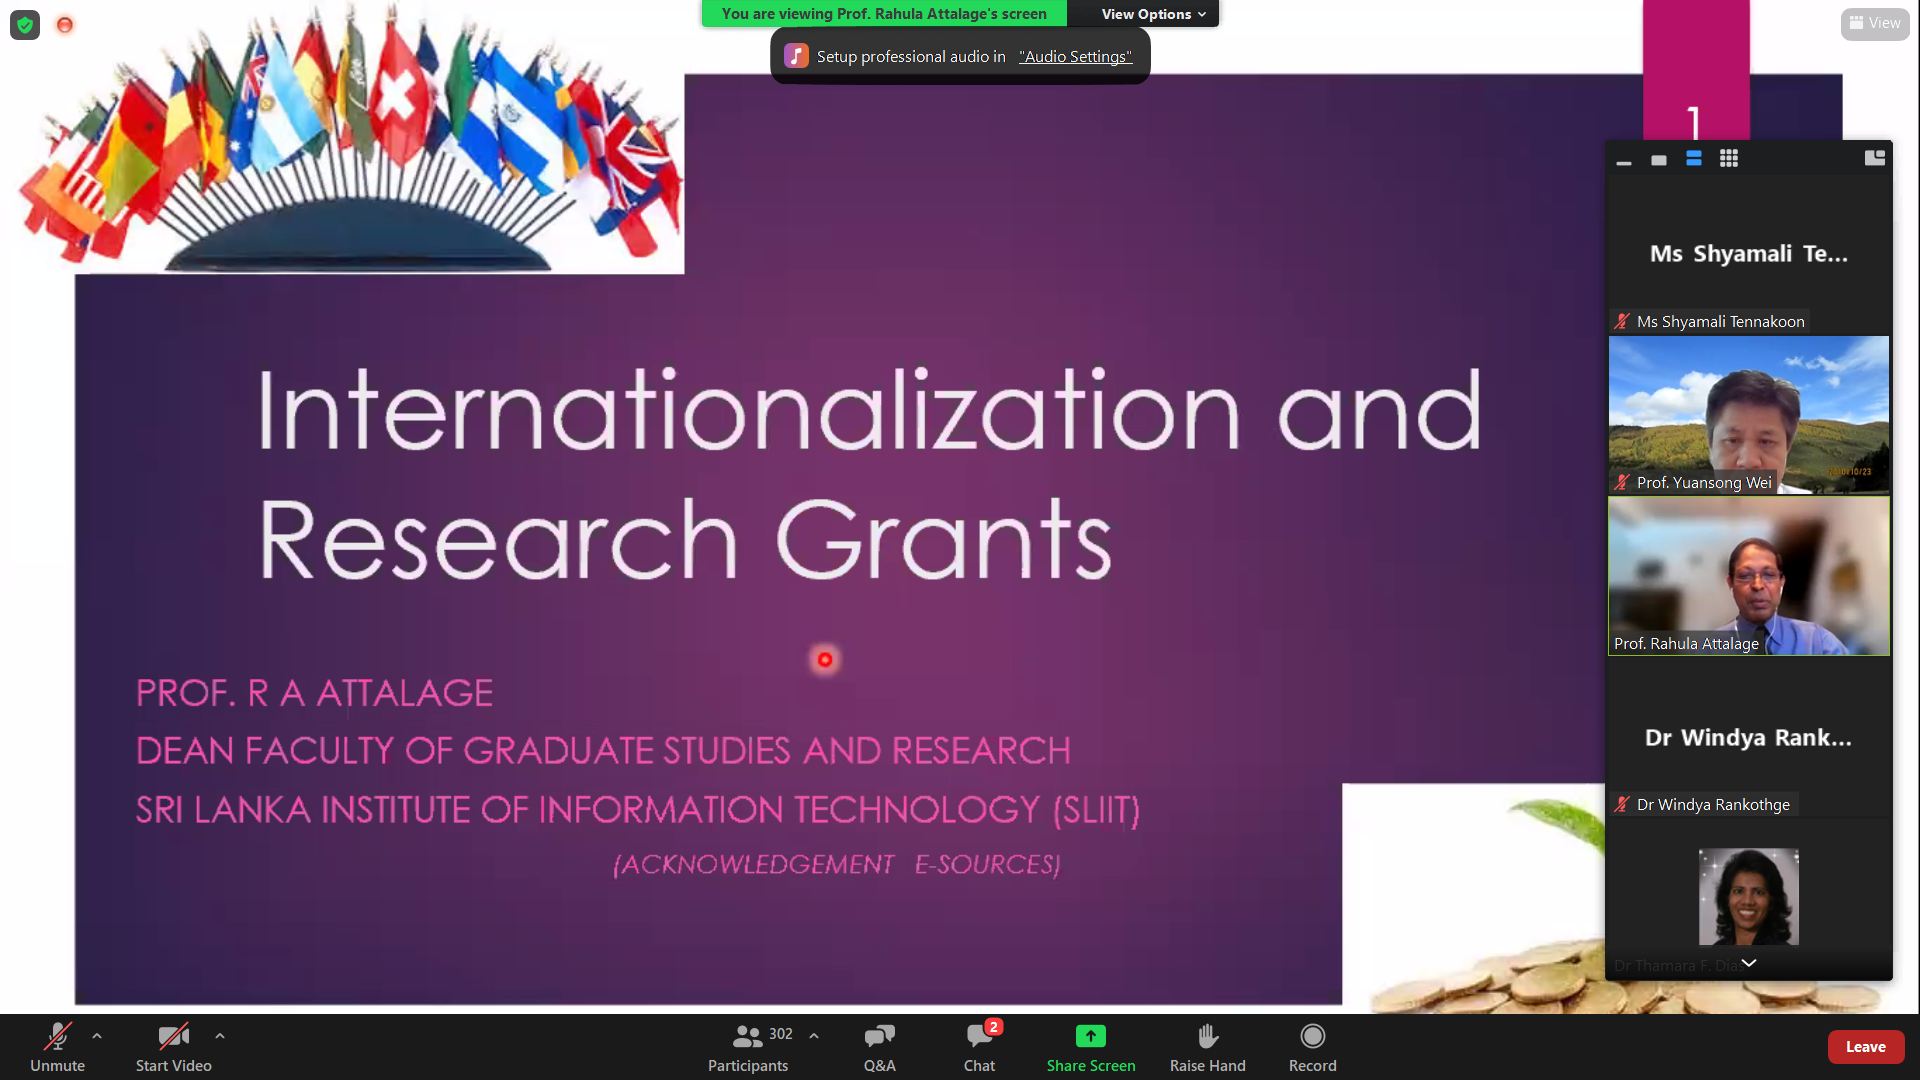Click the Record button
The image size is (1920, 1080).
(1312, 1046)
